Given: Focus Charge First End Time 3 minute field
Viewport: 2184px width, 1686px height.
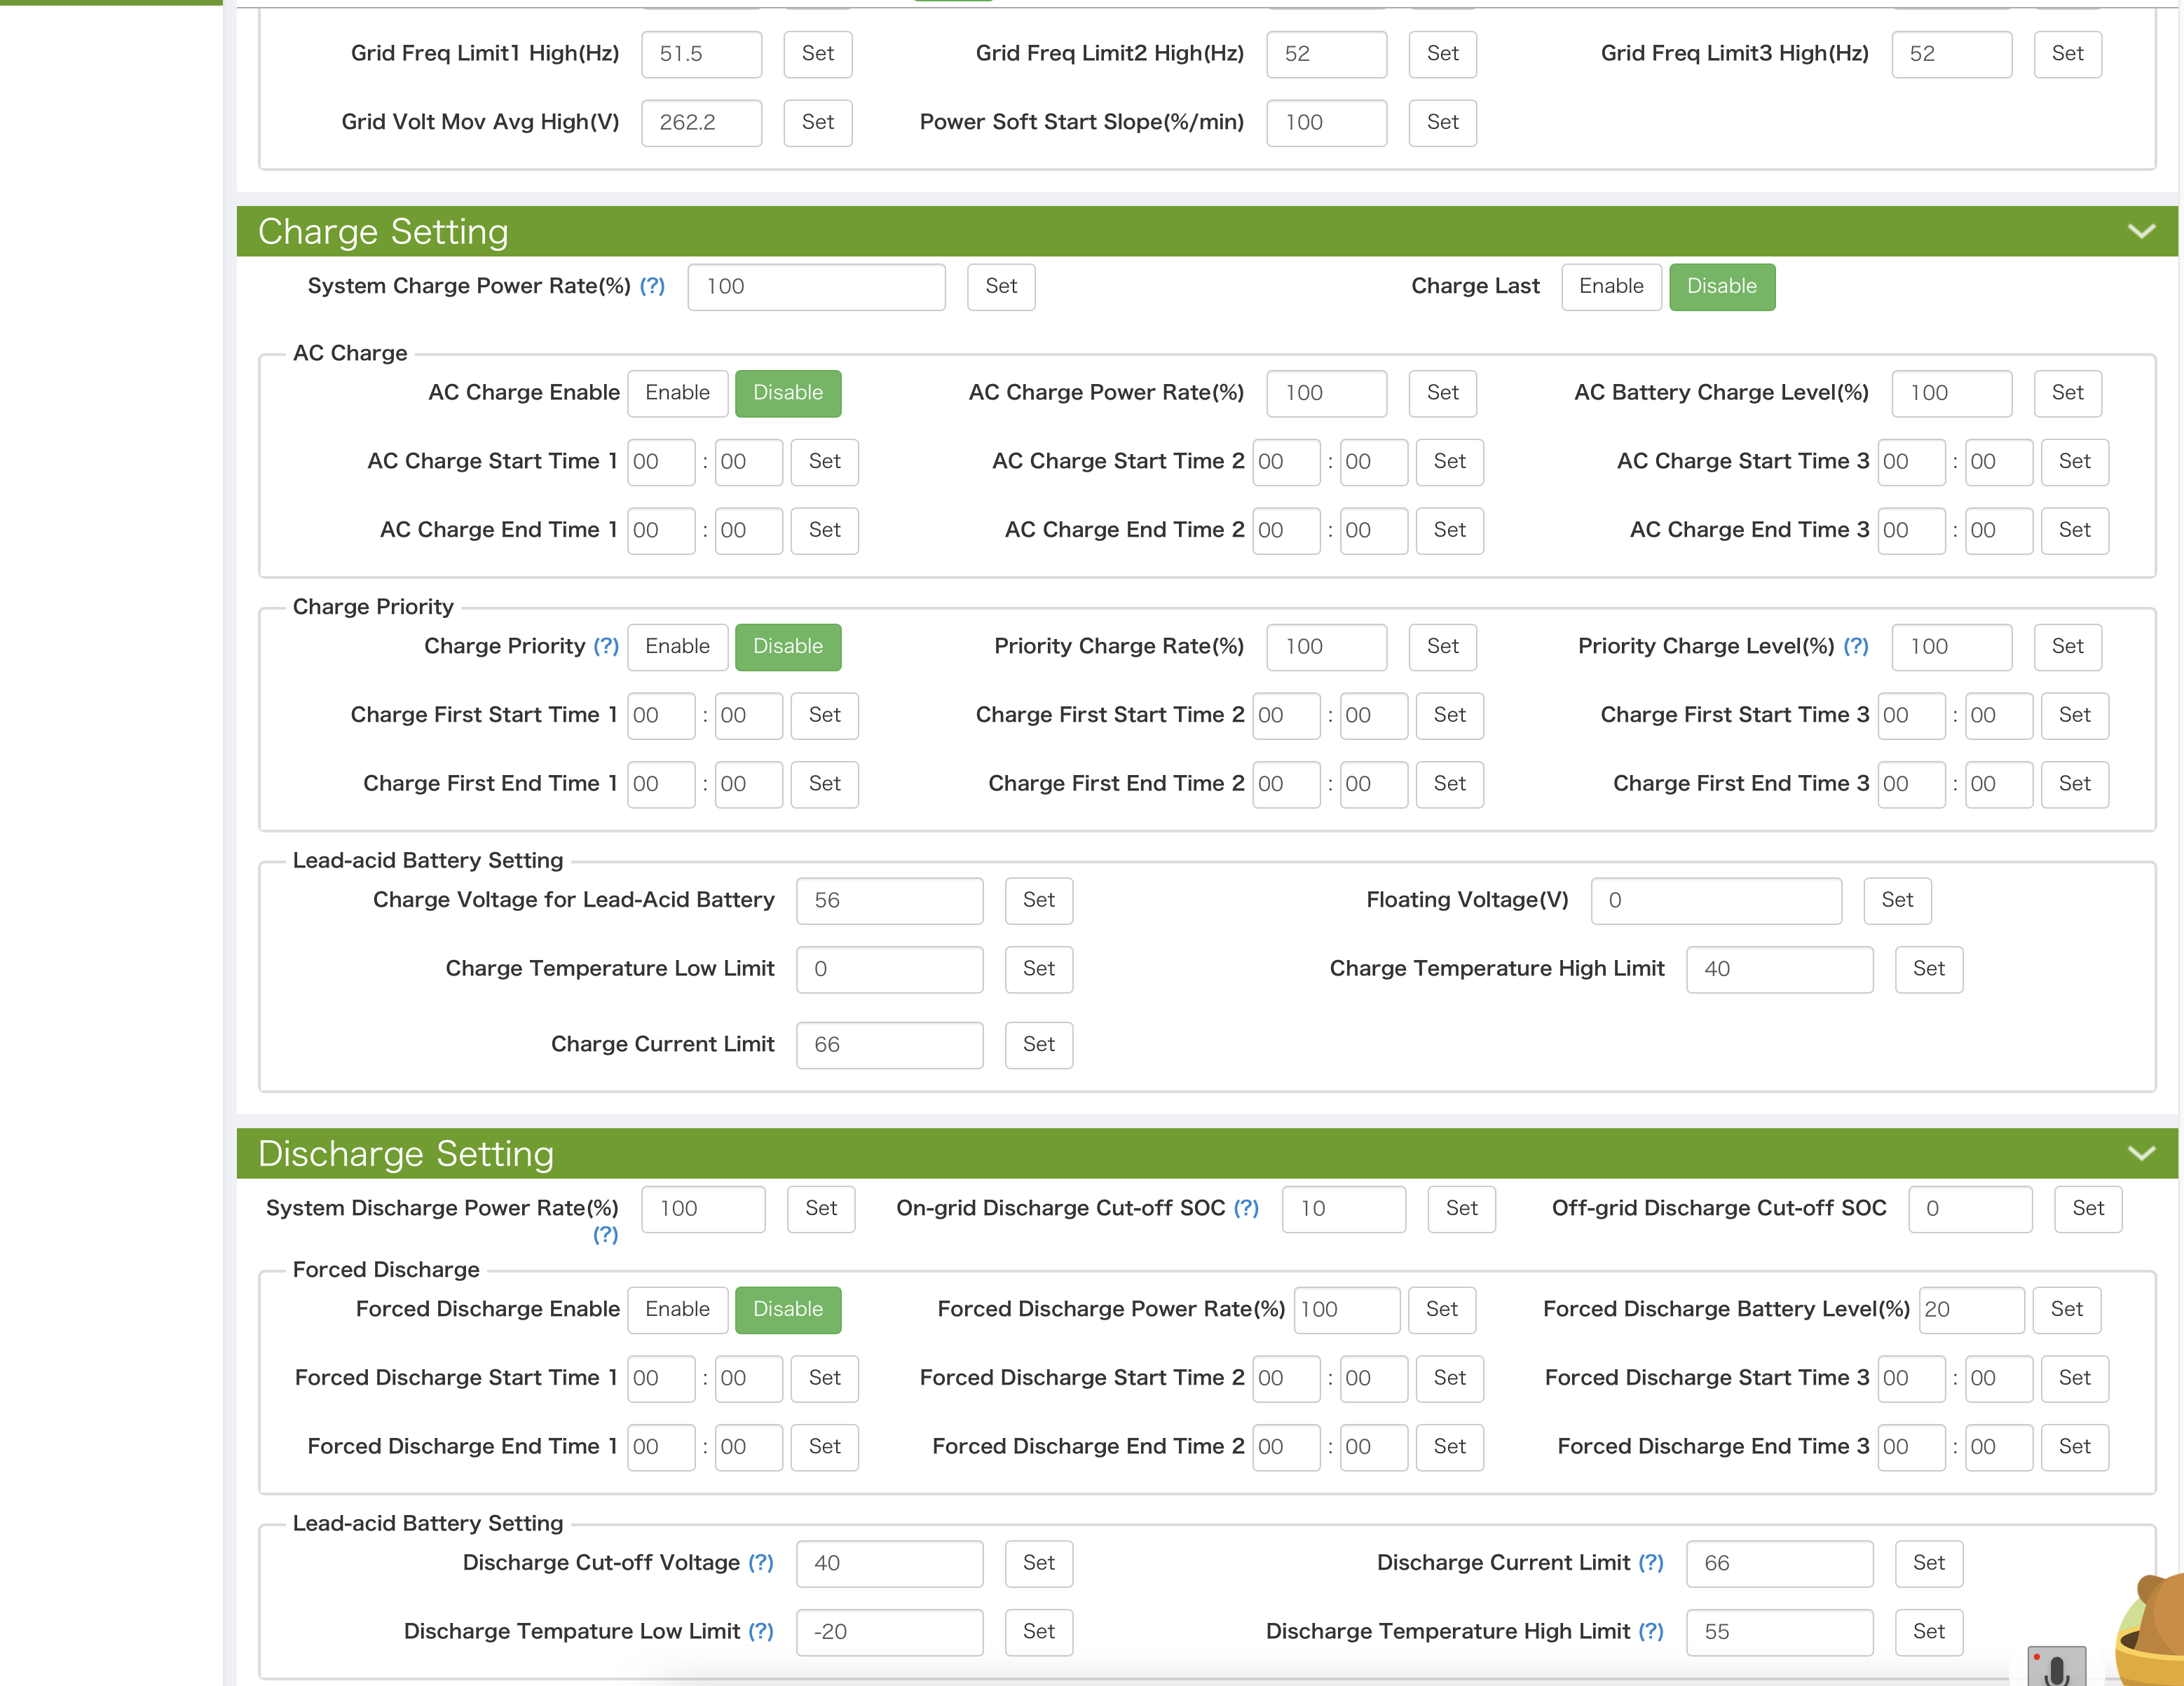Looking at the screenshot, I should tap(1999, 784).
